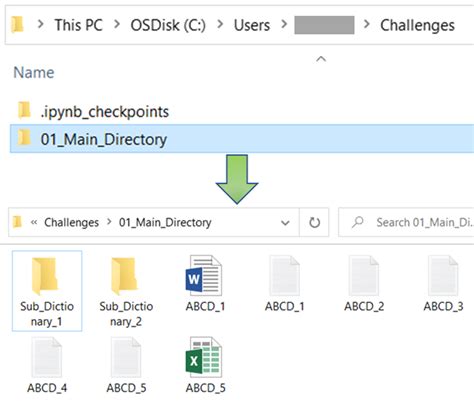Expand the chevron after This PC

pos(117,24)
